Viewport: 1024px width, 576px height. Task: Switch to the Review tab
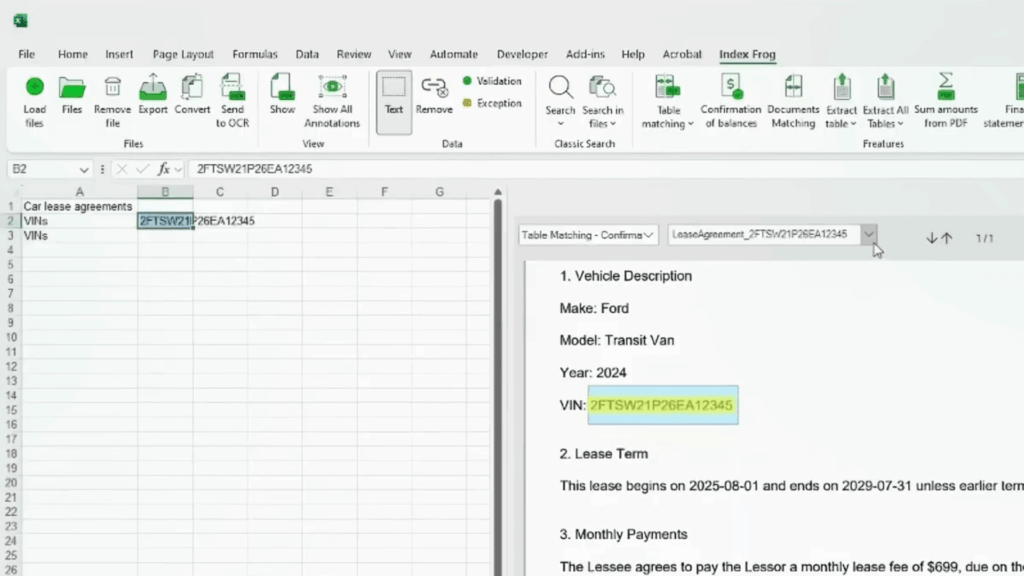pos(354,54)
